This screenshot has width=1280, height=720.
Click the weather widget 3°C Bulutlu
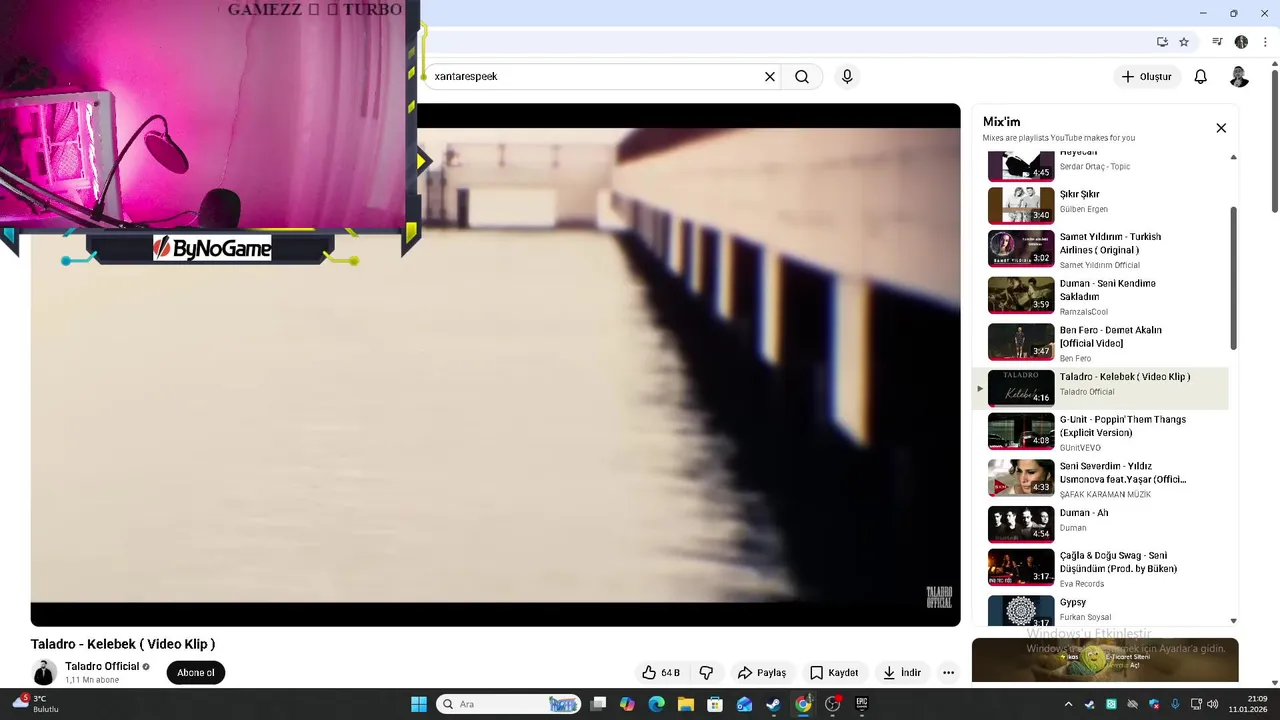click(36, 704)
